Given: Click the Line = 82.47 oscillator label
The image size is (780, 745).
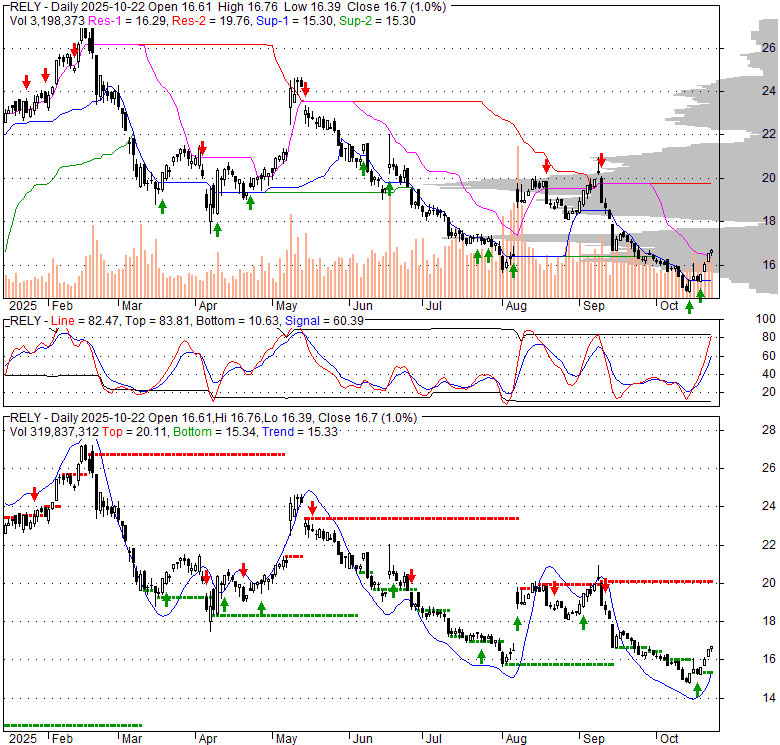Looking at the screenshot, I should click(x=85, y=321).
